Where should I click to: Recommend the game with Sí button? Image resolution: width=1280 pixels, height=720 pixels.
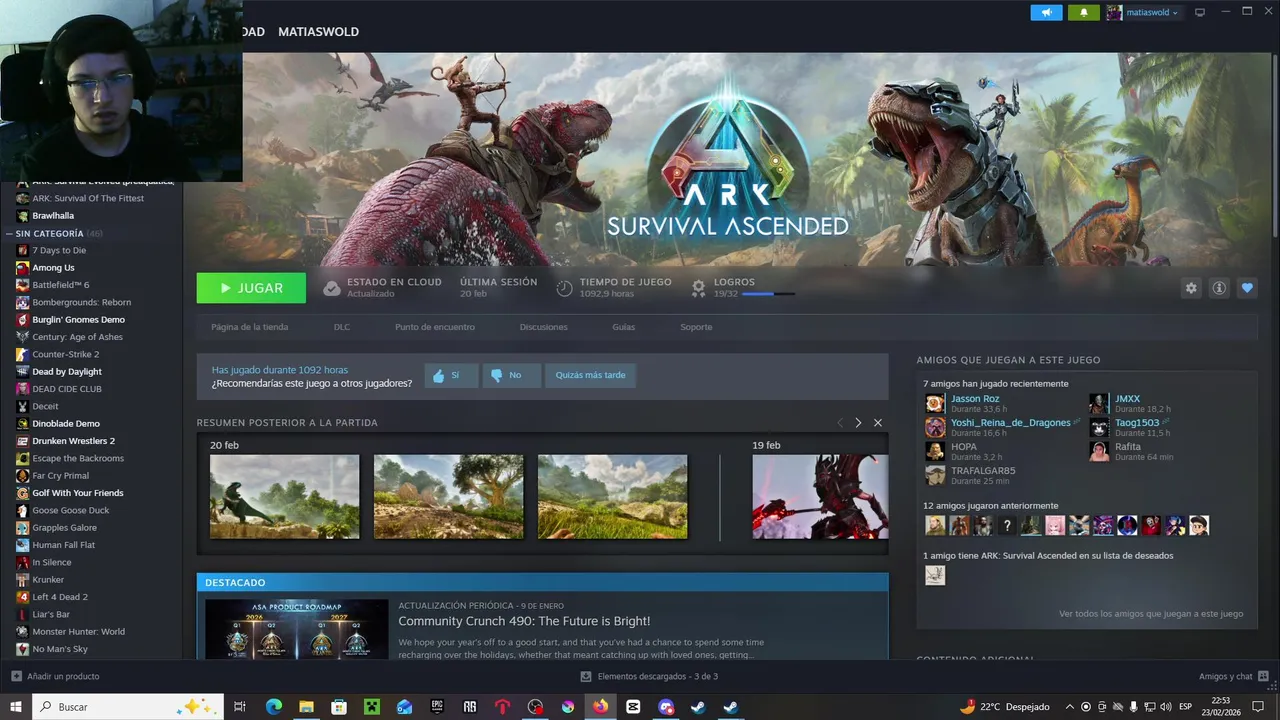click(451, 375)
